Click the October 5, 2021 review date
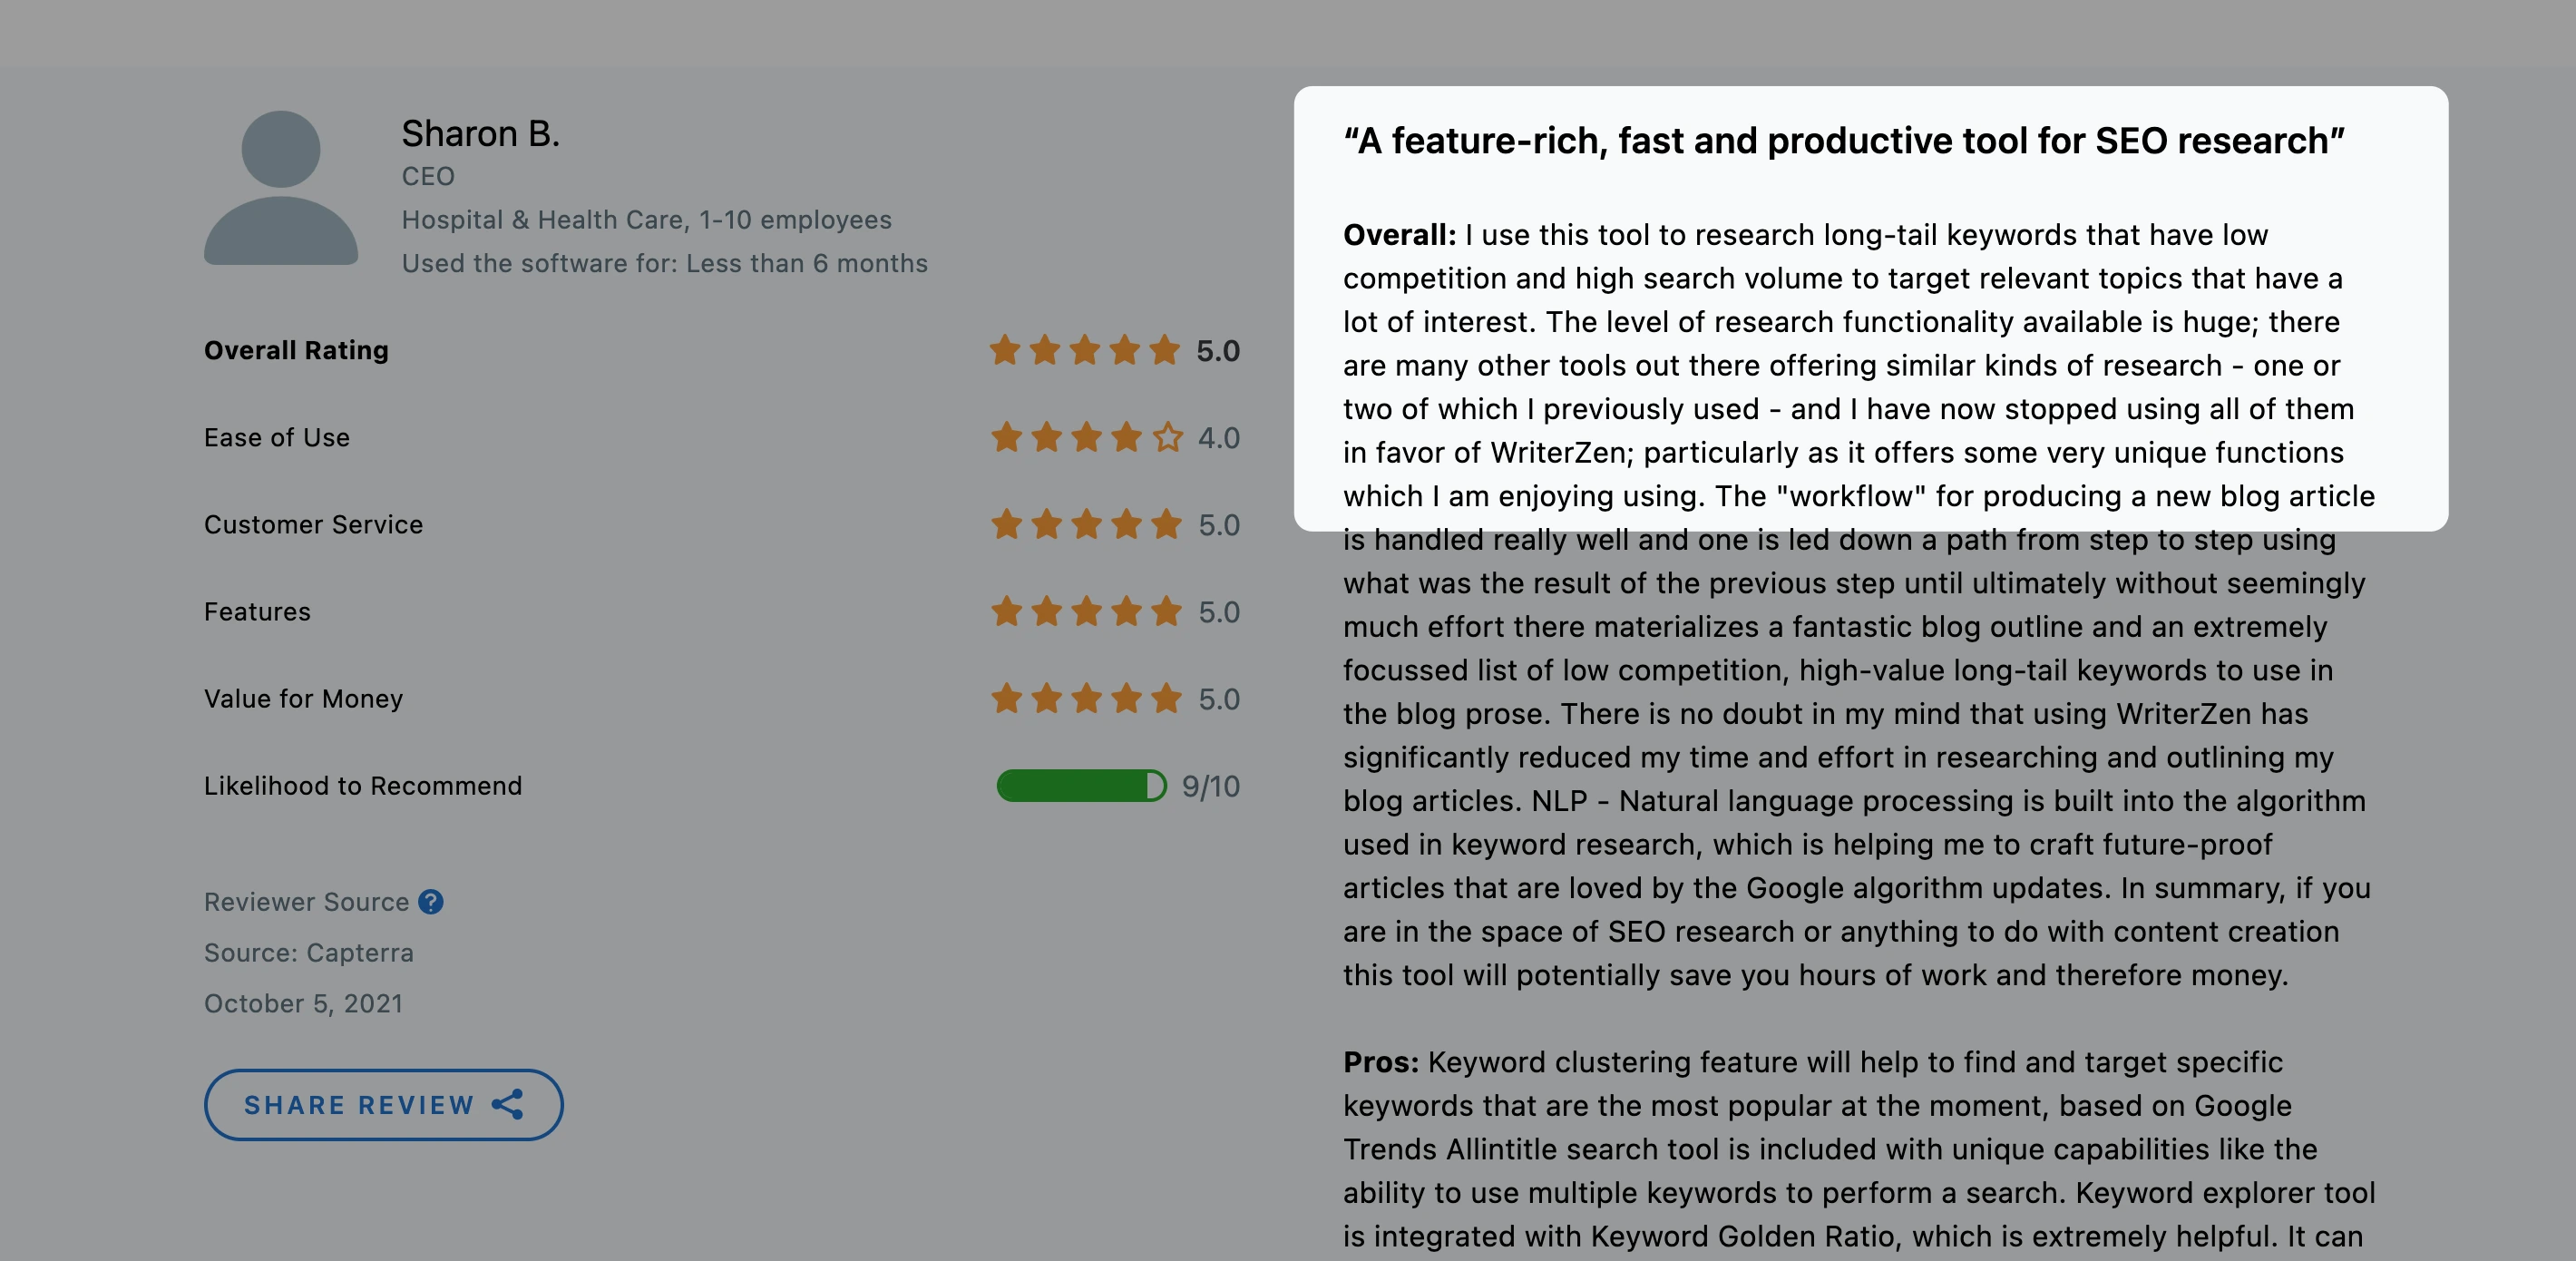This screenshot has width=2576, height=1261. [x=304, y=1004]
